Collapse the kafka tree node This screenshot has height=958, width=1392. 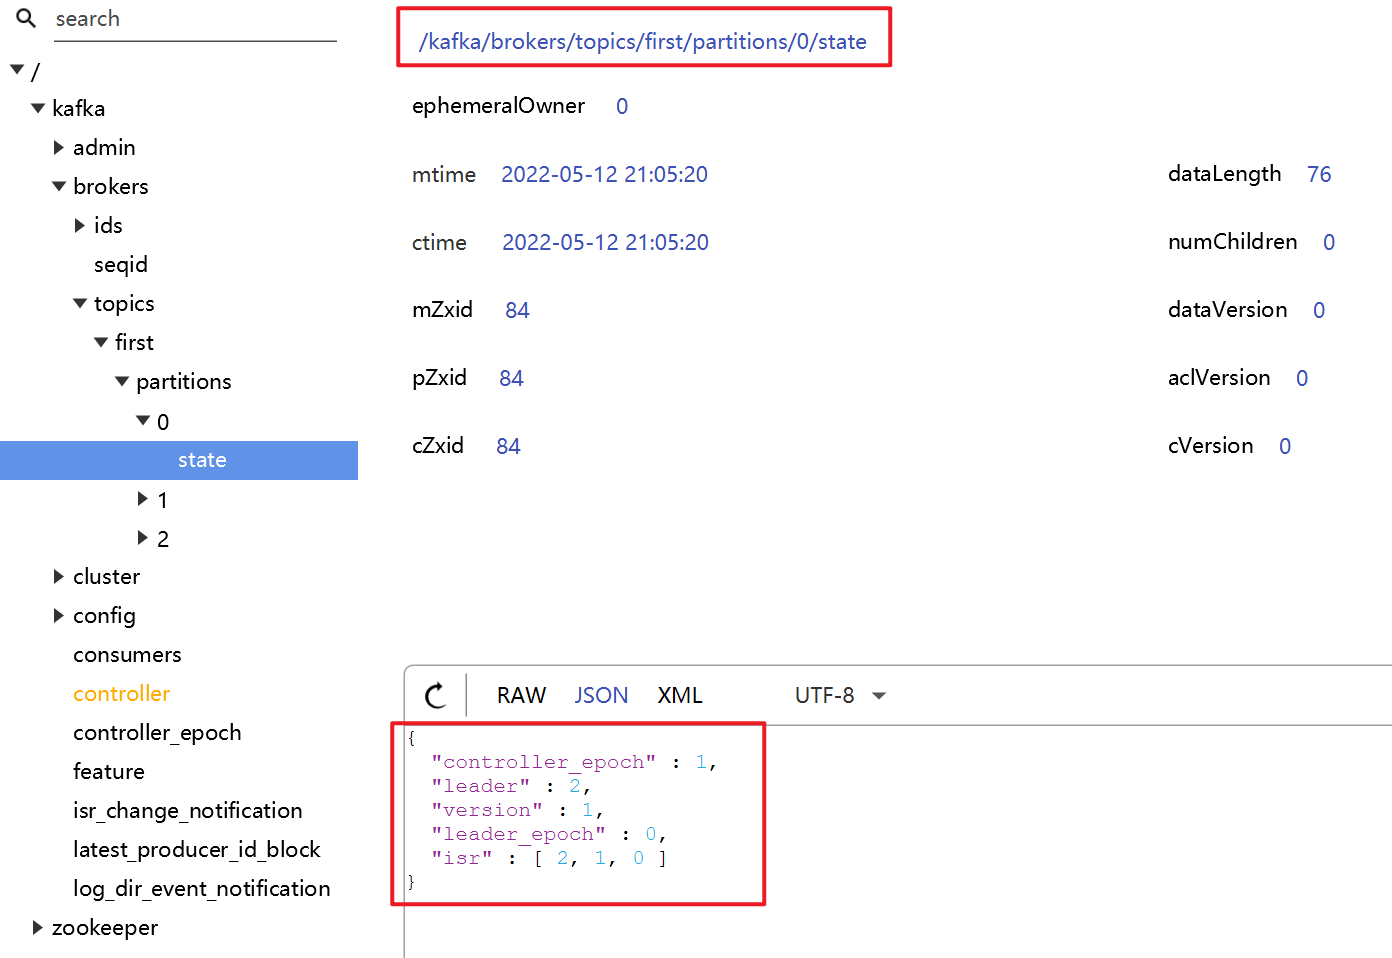(38, 108)
